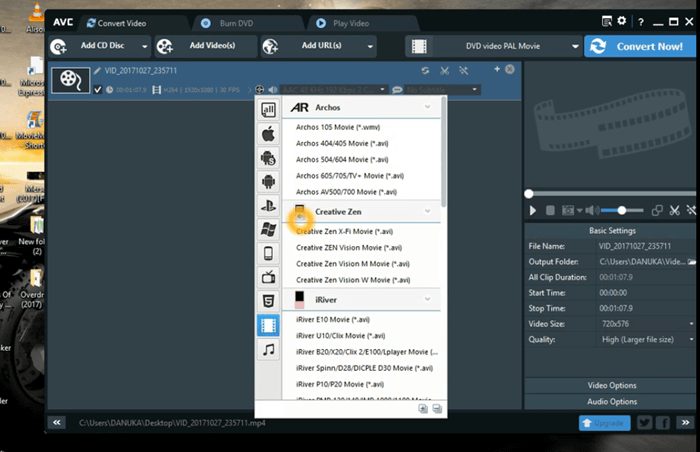The width and height of the screenshot is (700, 452).
Task: Collapse the iRiver group
Action: [427, 299]
